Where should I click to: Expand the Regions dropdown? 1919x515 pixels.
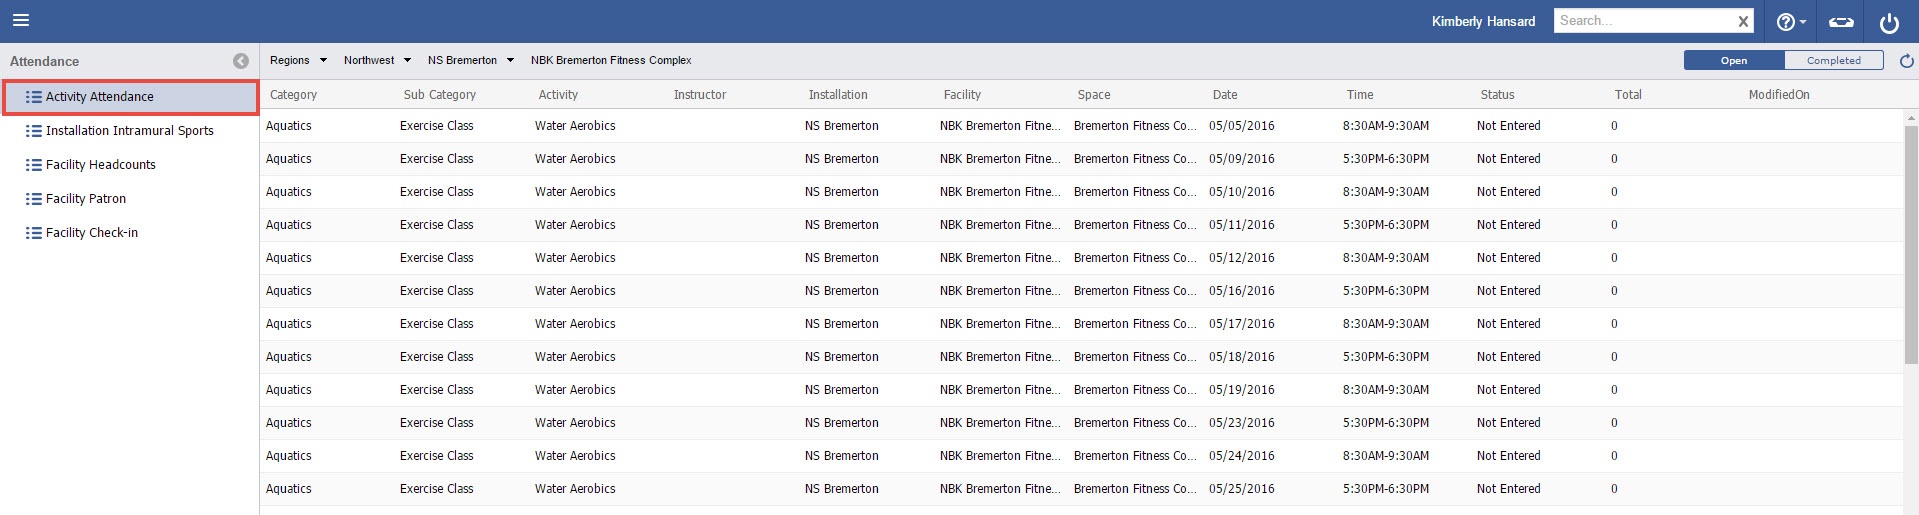coord(323,61)
